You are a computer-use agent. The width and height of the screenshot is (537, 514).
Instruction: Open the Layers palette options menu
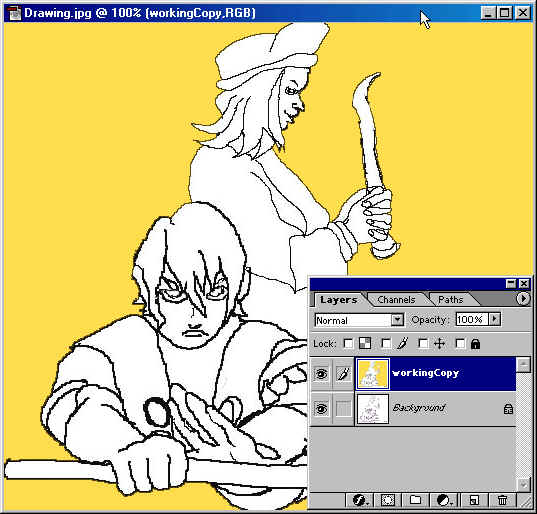pos(523,299)
